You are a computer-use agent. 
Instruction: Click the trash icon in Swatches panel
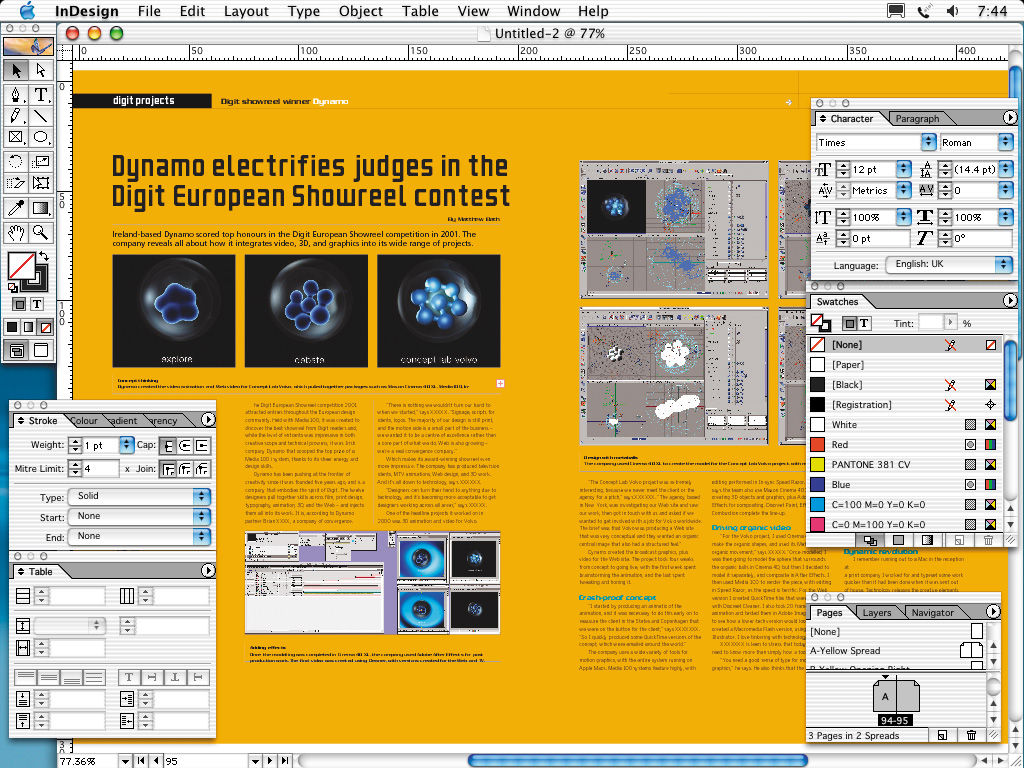coord(988,540)
